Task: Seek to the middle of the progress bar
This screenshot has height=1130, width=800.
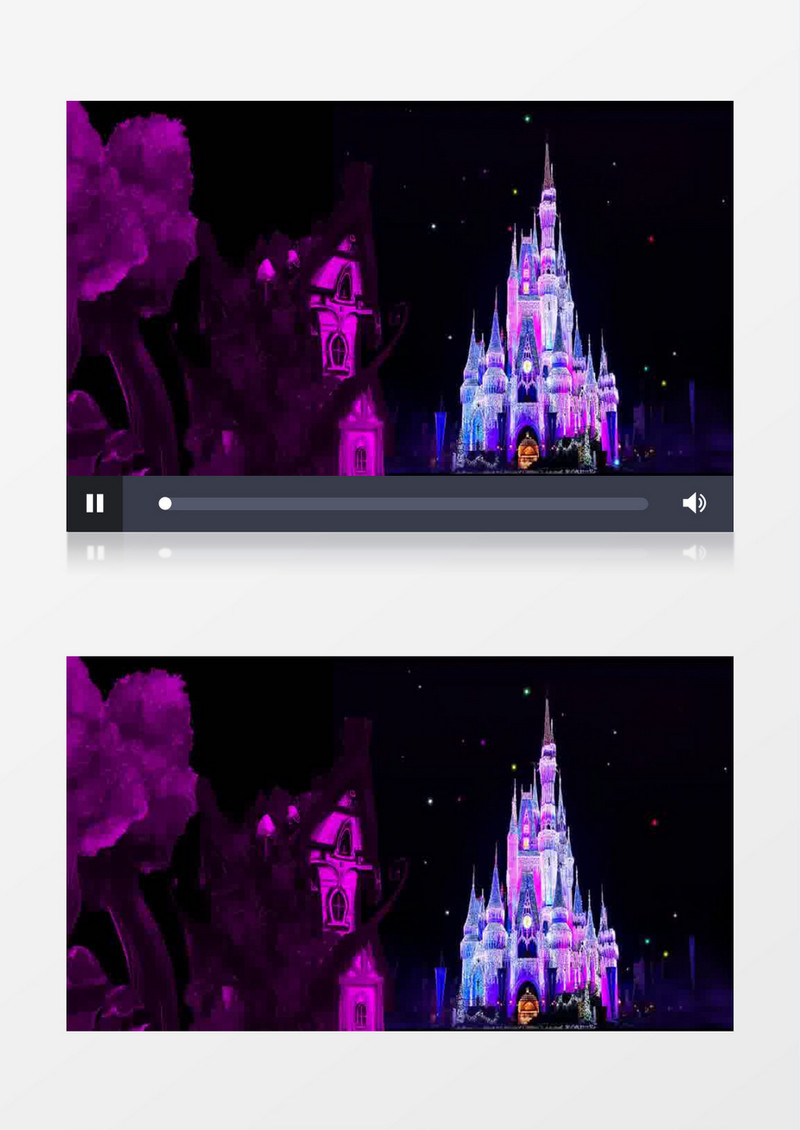Action: (404, 504)
